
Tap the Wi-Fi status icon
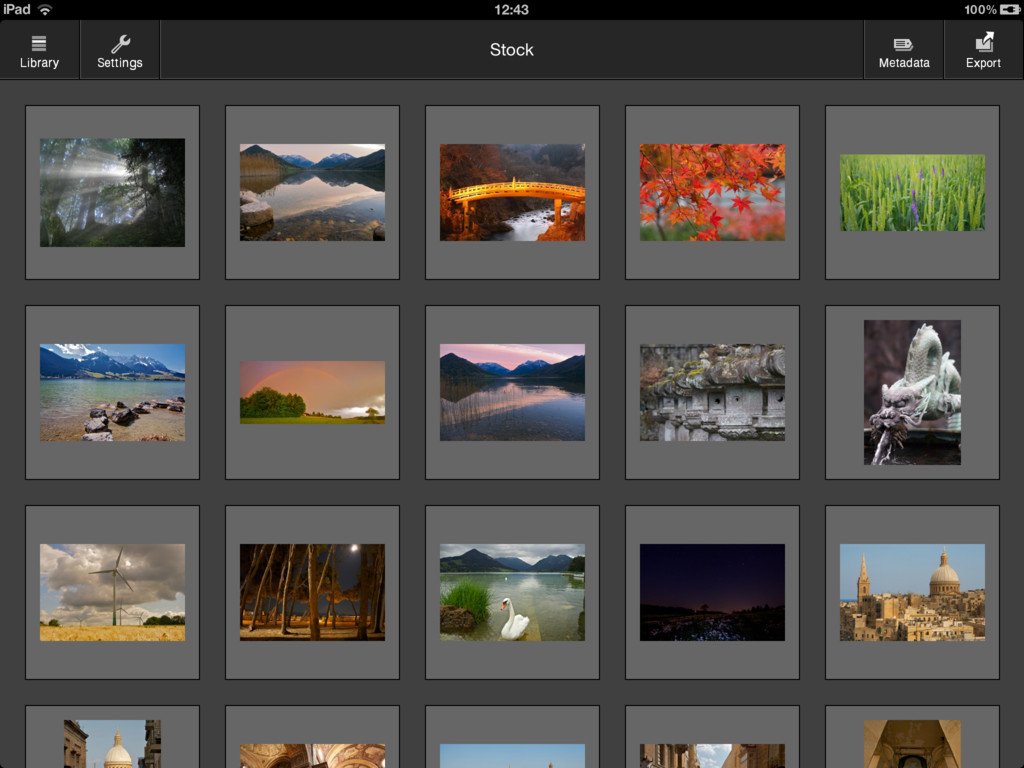point(45,9)
